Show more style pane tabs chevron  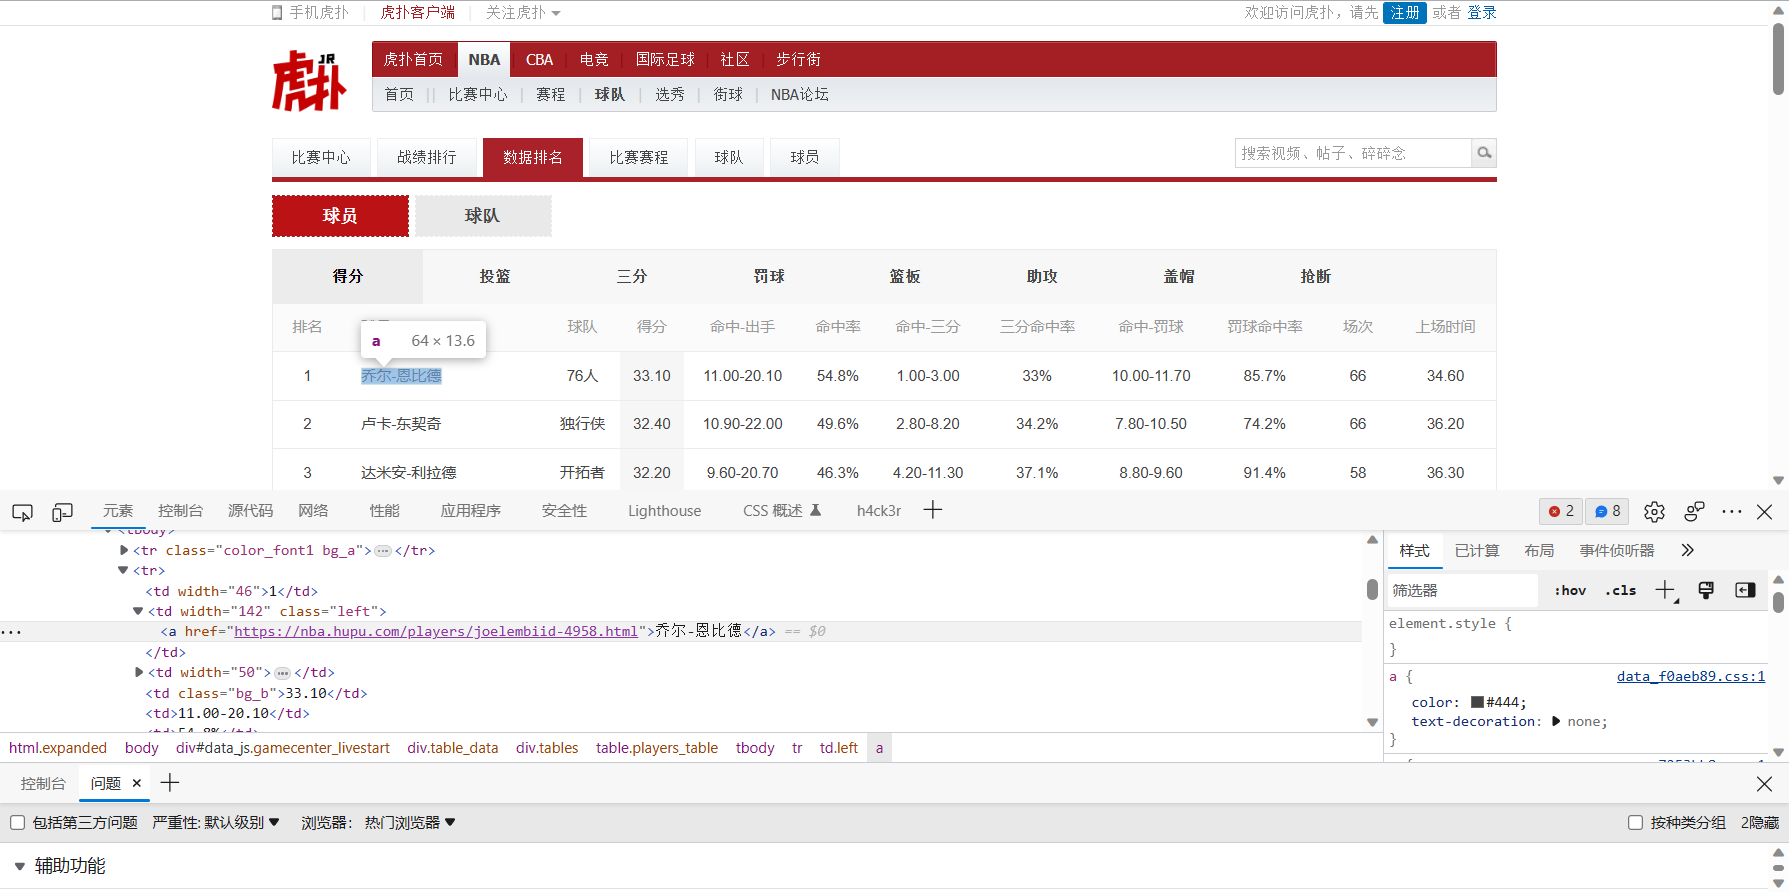tap(1688, 551)
